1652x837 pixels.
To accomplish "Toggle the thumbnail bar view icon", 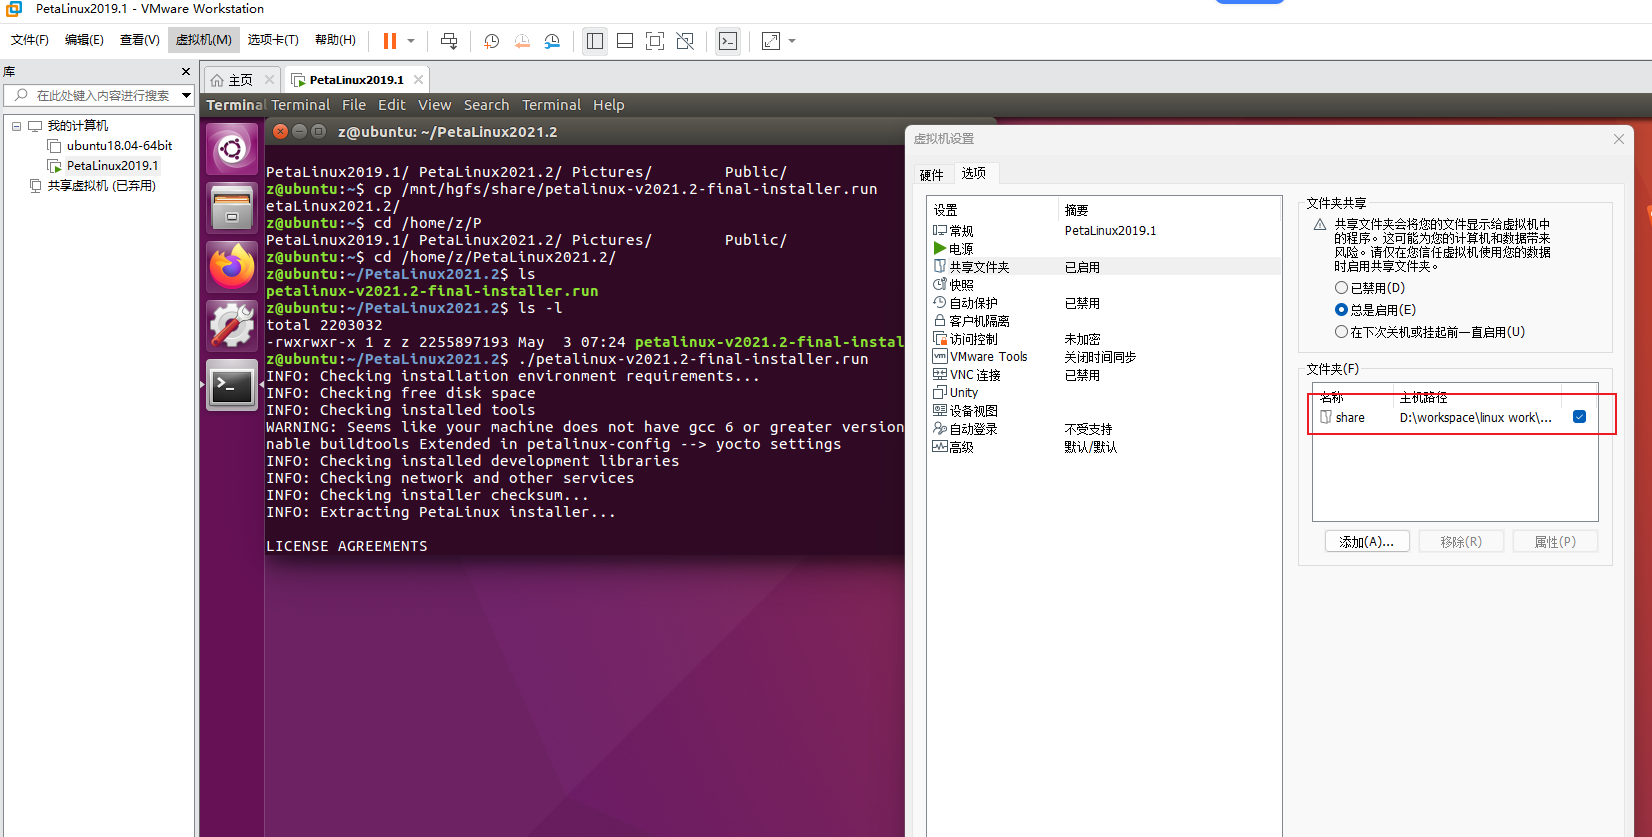I will (x=625, y=41).
